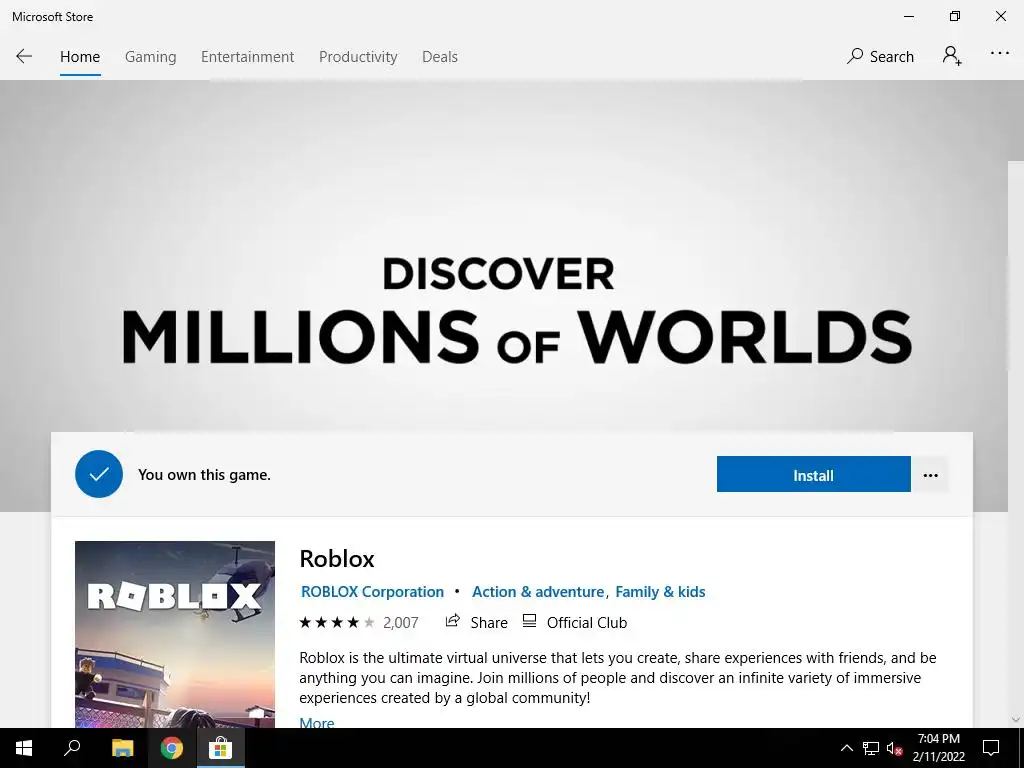The height and width of the screenshot is (768, 1024).
Task: Open the network status tray icon
Action: point(871,748)
